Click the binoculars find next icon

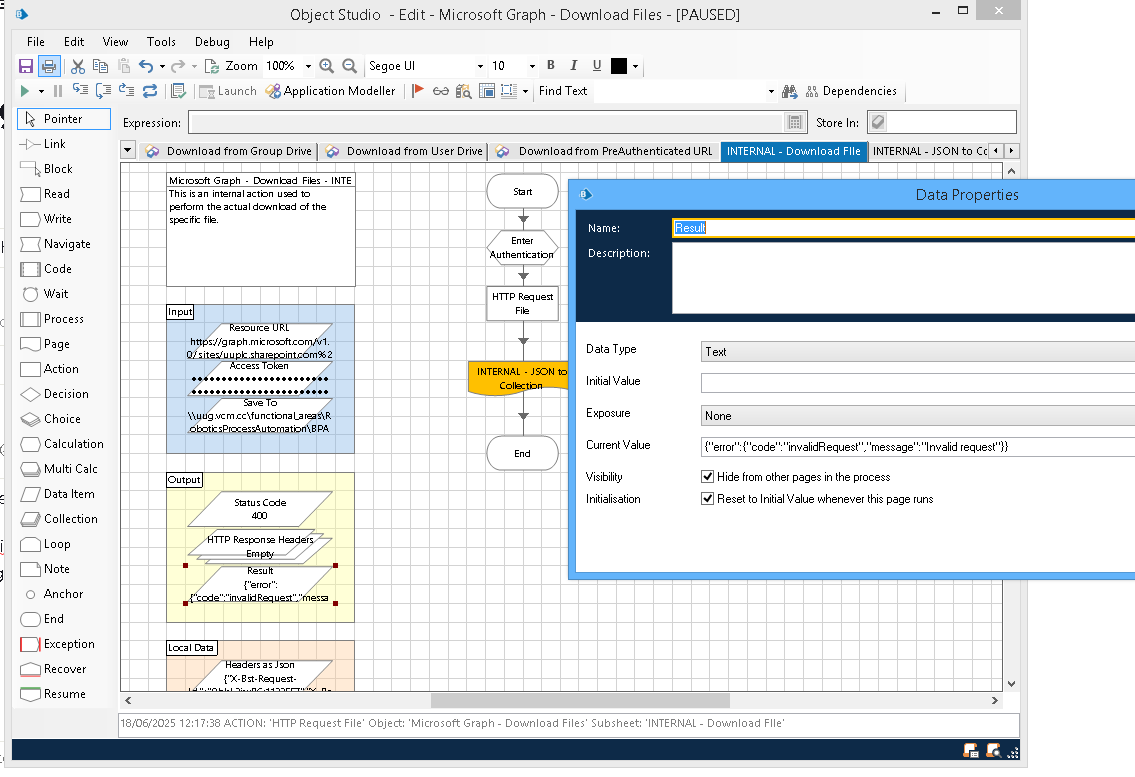tap(789, 91)
